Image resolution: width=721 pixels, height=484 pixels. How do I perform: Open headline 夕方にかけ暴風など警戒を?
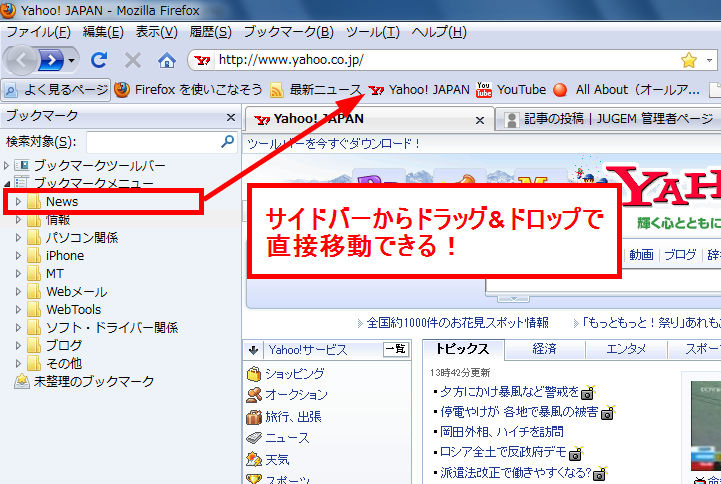coord(509,392)
